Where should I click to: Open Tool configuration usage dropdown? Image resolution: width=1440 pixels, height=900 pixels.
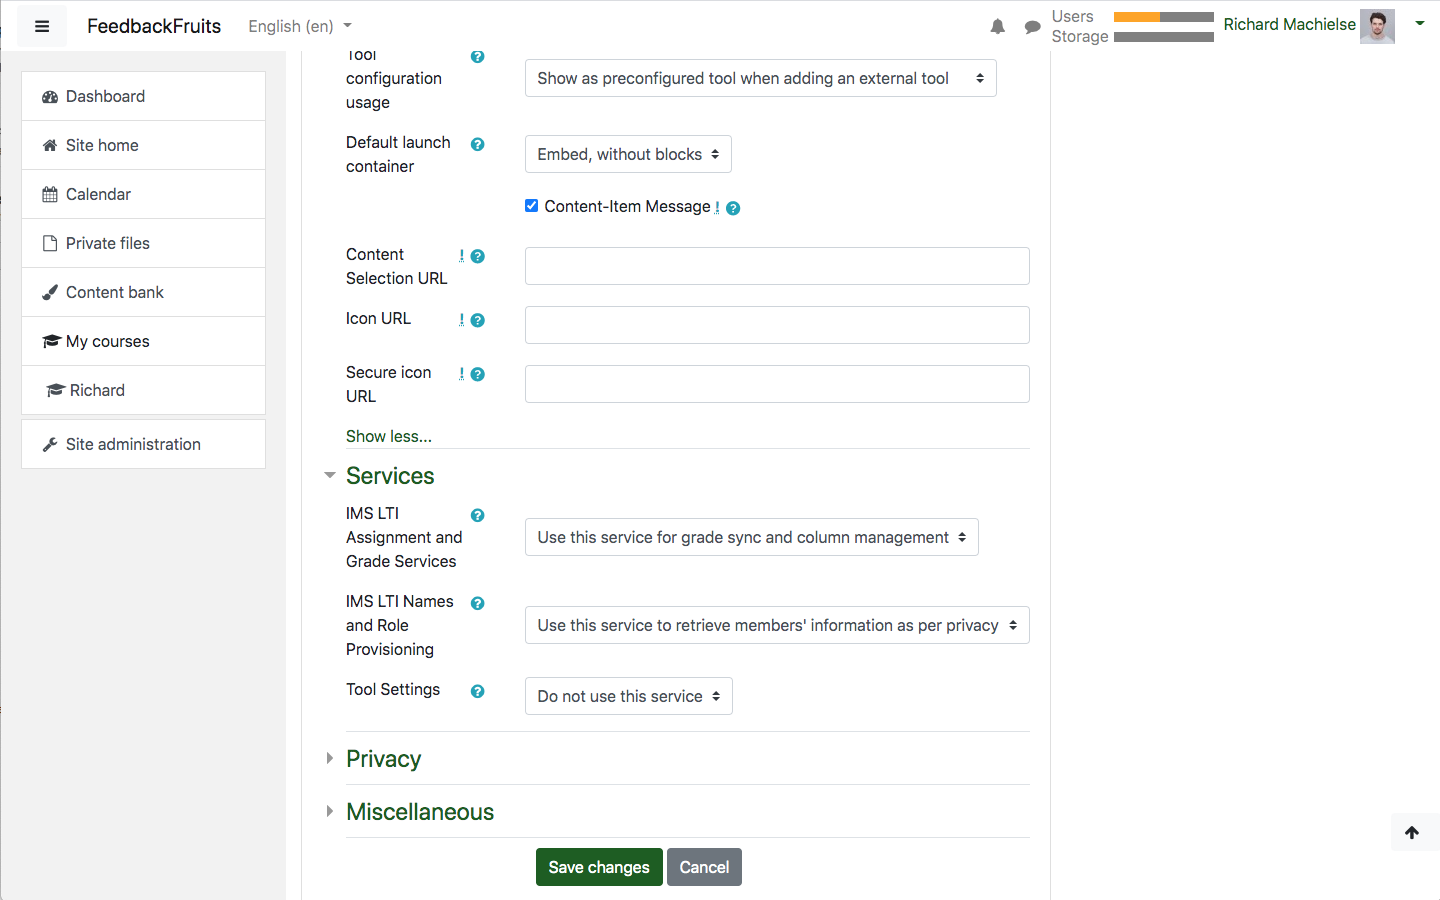(760, 78)
